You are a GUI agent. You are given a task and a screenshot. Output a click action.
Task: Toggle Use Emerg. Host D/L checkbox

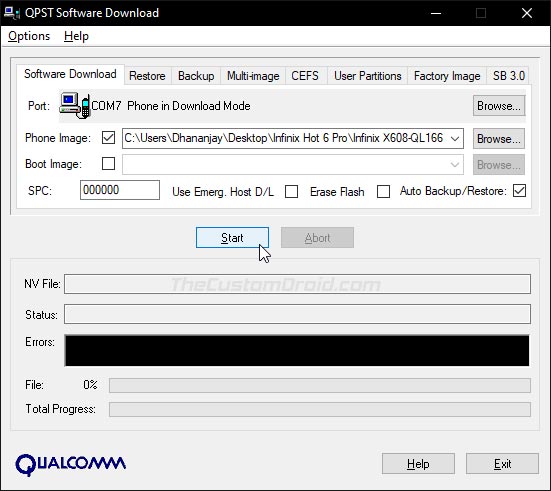(x=291, y=192)
